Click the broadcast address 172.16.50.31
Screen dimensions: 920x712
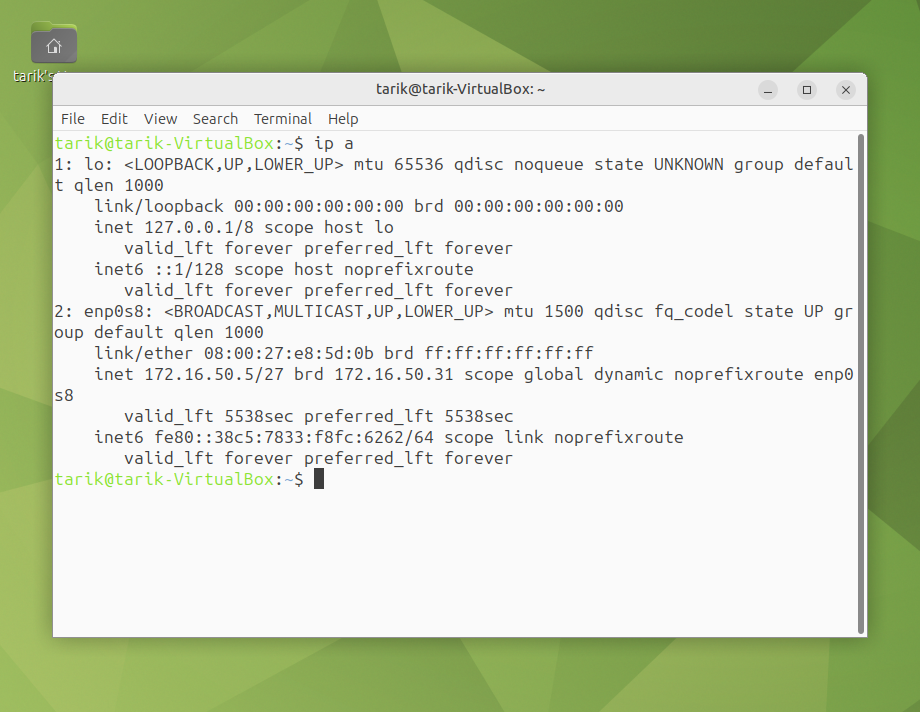coord(394,374)
